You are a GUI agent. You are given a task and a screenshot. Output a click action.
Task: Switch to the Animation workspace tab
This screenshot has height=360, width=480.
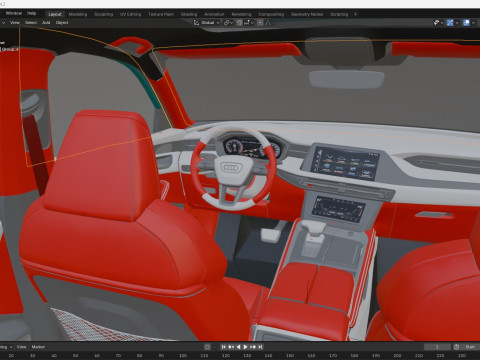click(x=214, y=14)
